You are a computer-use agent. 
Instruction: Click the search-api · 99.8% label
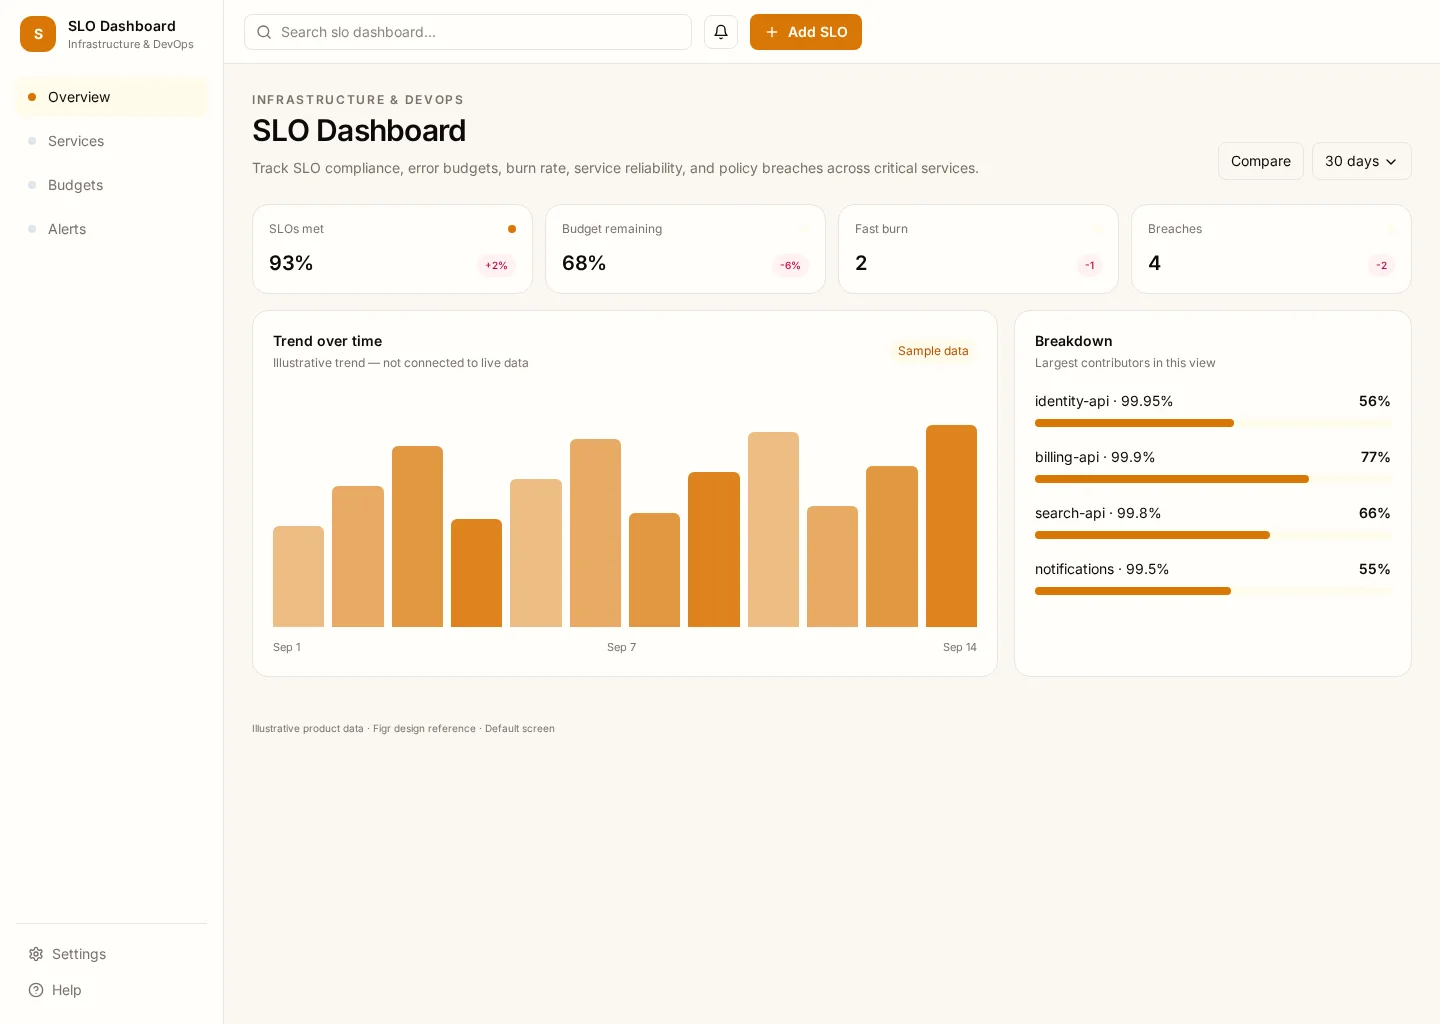click(1098, 513)
